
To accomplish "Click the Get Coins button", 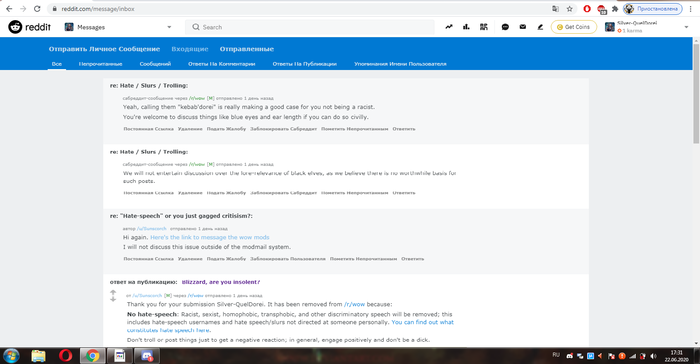I will pyautogui.click(x=574, y=27).
